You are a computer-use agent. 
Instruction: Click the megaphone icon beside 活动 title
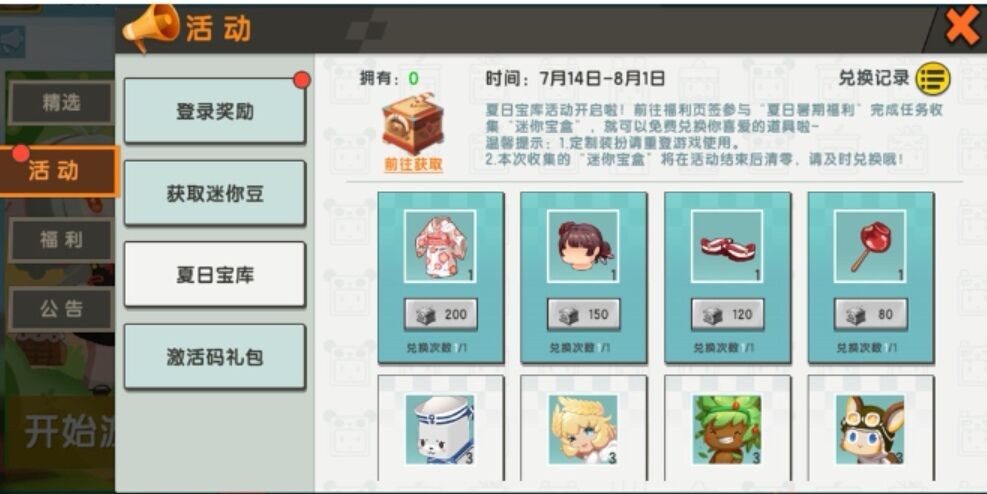pyautogui.click(x=150, y=27)
